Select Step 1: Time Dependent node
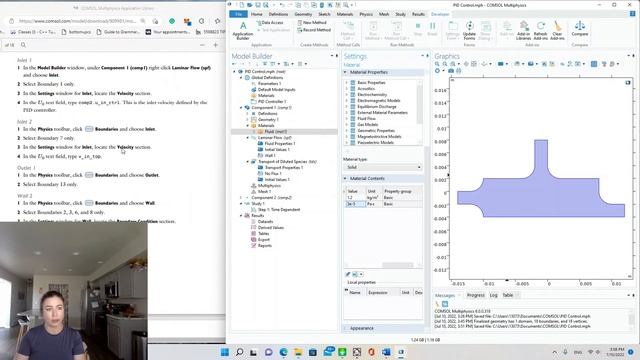This screenshot has width=640, height=360. pos(279,209)
